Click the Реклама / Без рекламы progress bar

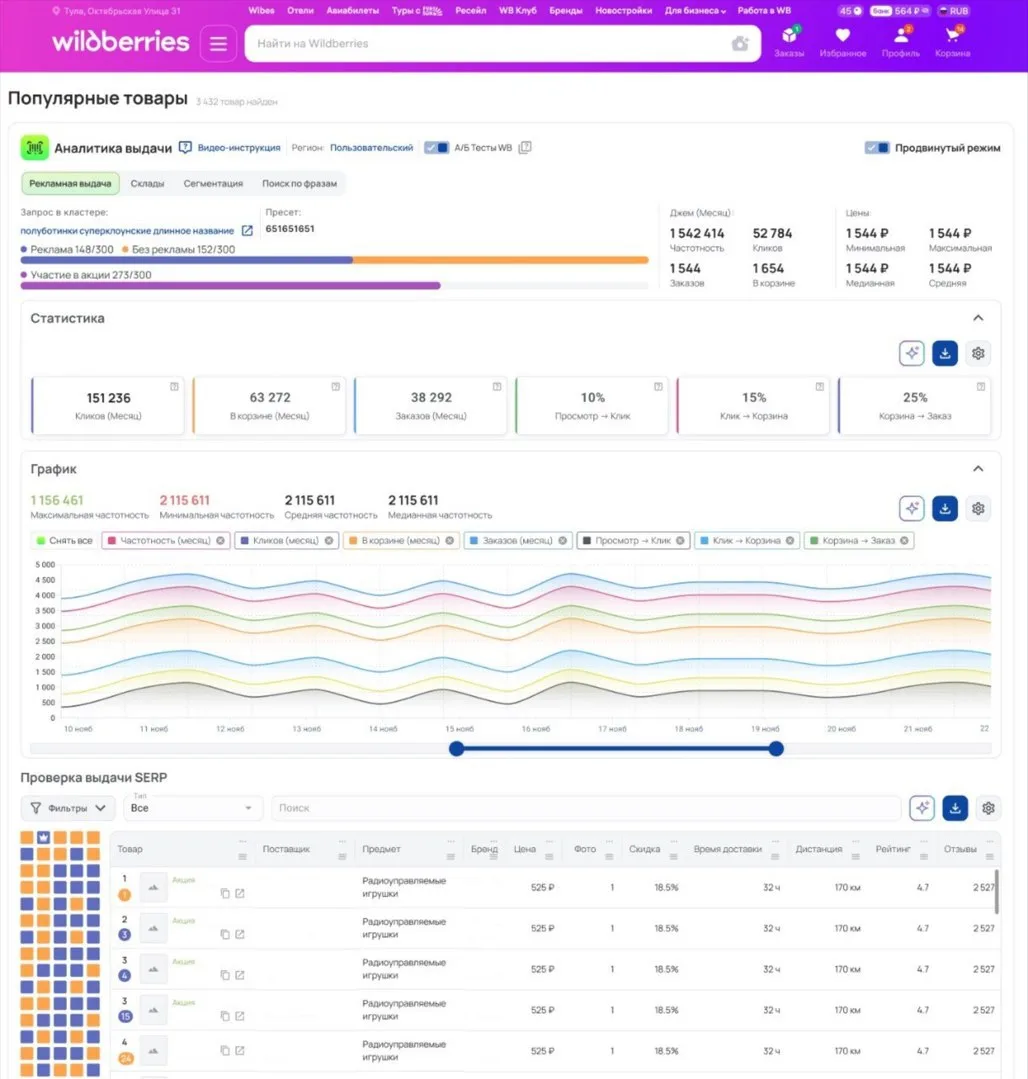tap(334, 260)
